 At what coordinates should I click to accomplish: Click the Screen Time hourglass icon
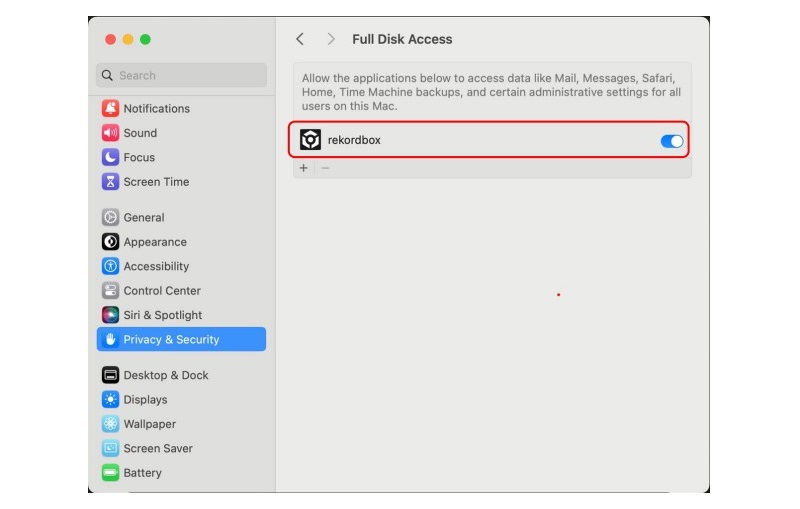(x=110, y=182)
